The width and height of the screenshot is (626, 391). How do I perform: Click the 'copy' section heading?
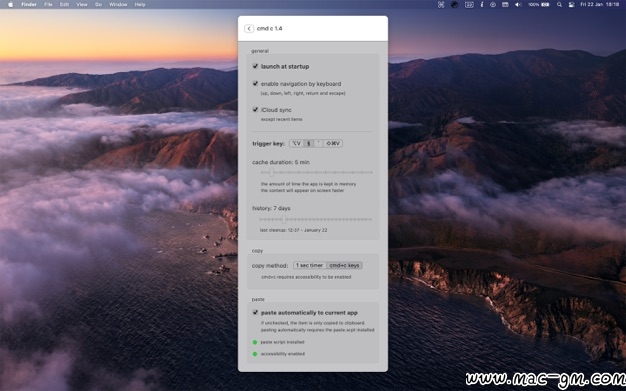tap(257, 251)
